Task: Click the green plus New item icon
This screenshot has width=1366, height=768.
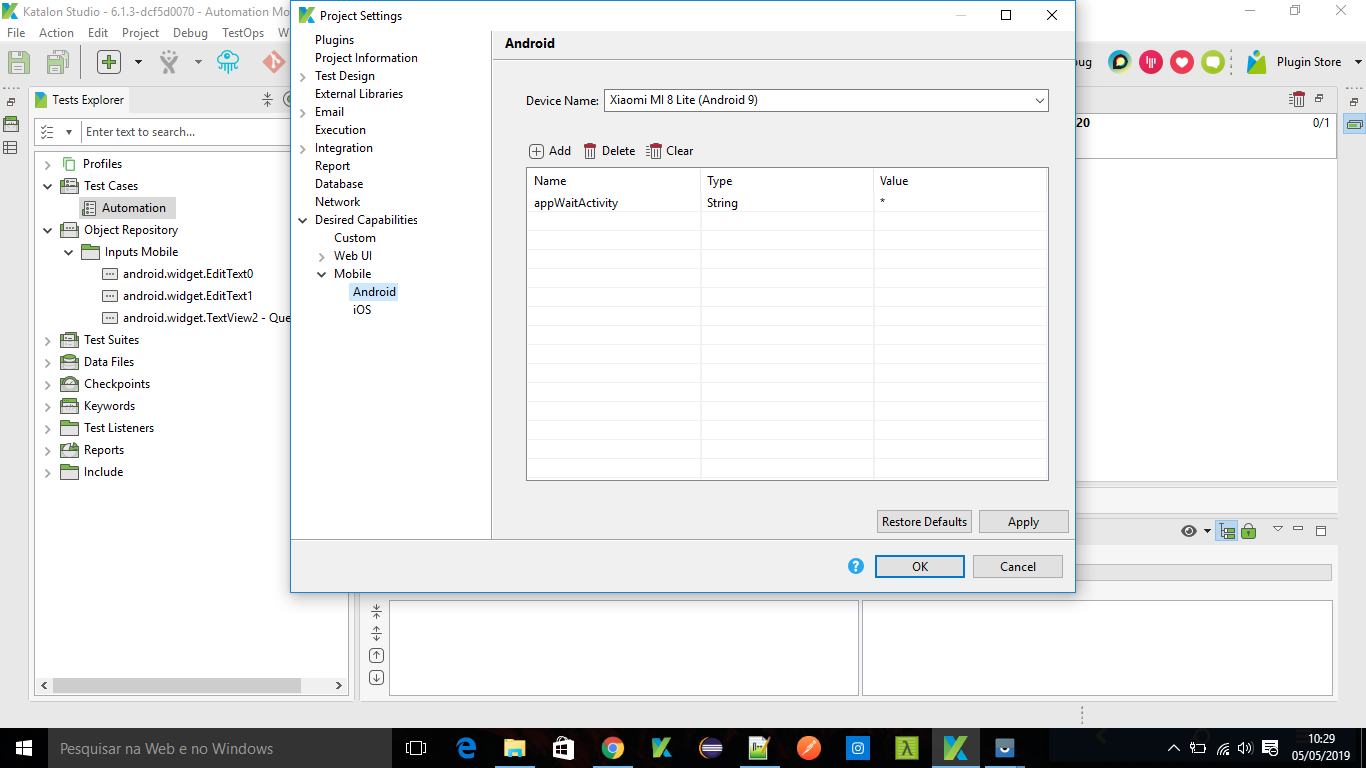Action: click(x=109, y=62)
